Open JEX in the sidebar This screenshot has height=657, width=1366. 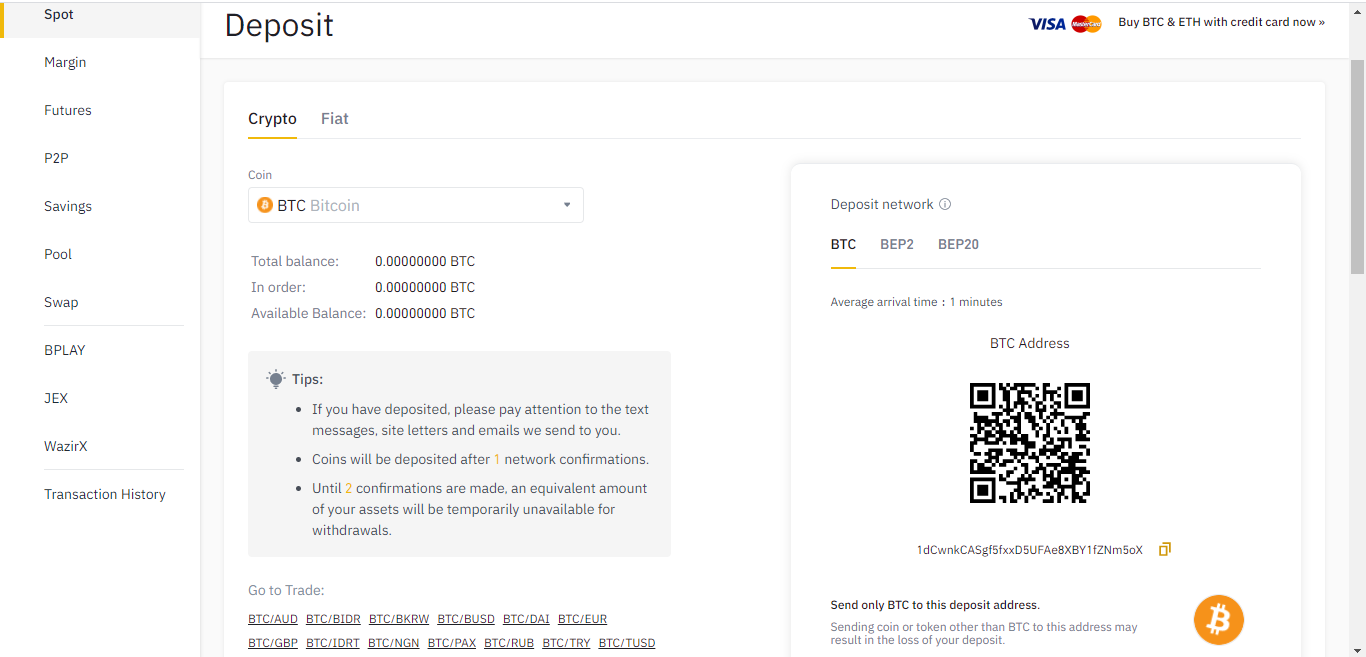56,398
